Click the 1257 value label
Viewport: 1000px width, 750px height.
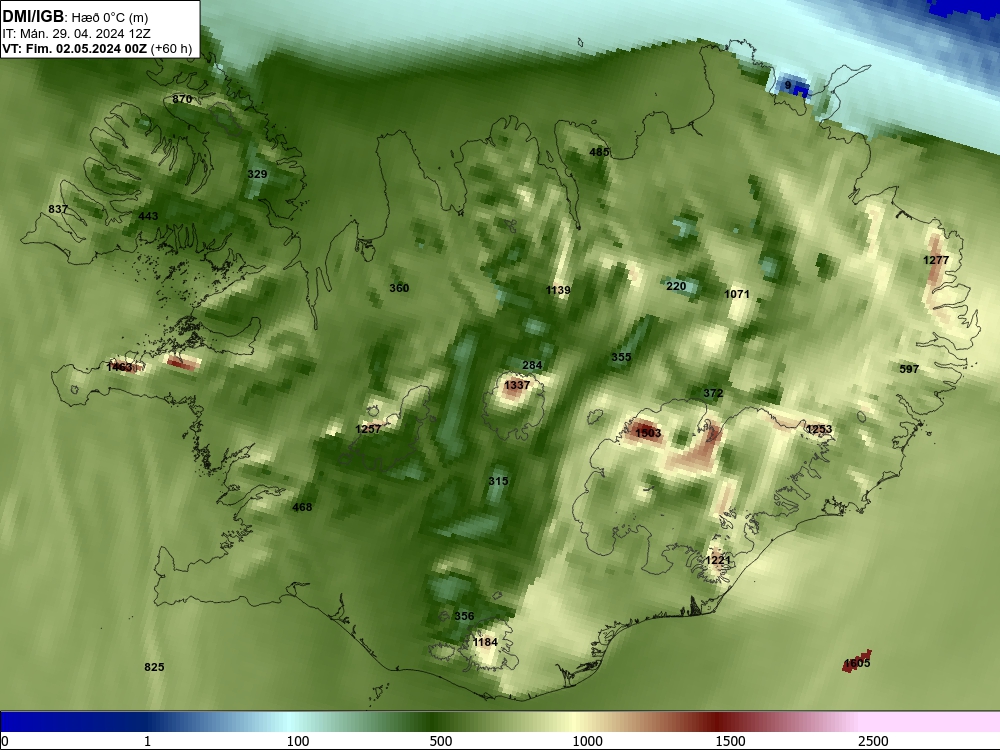click(x=368, y=429)
